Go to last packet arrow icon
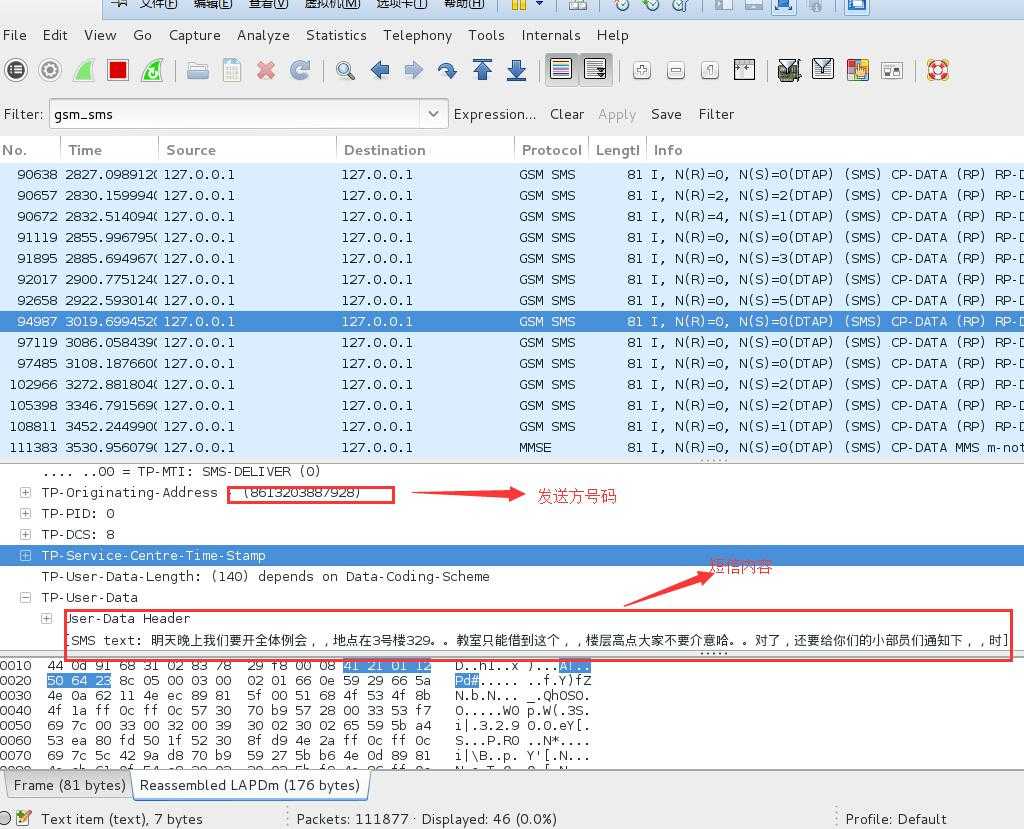 pyautogui.click(x=517, y=70)
